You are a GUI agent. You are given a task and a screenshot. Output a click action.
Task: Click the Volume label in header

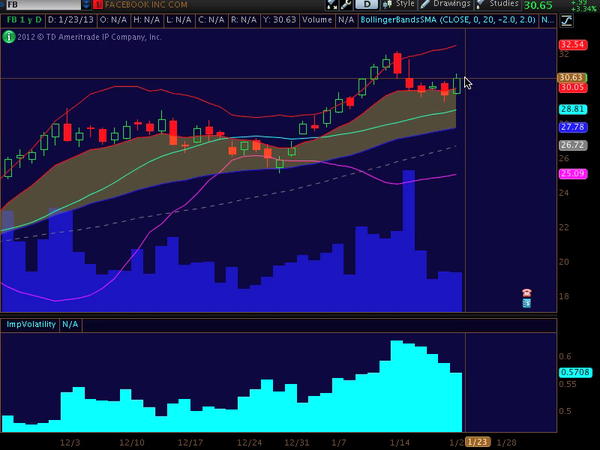tap(317, 20)
